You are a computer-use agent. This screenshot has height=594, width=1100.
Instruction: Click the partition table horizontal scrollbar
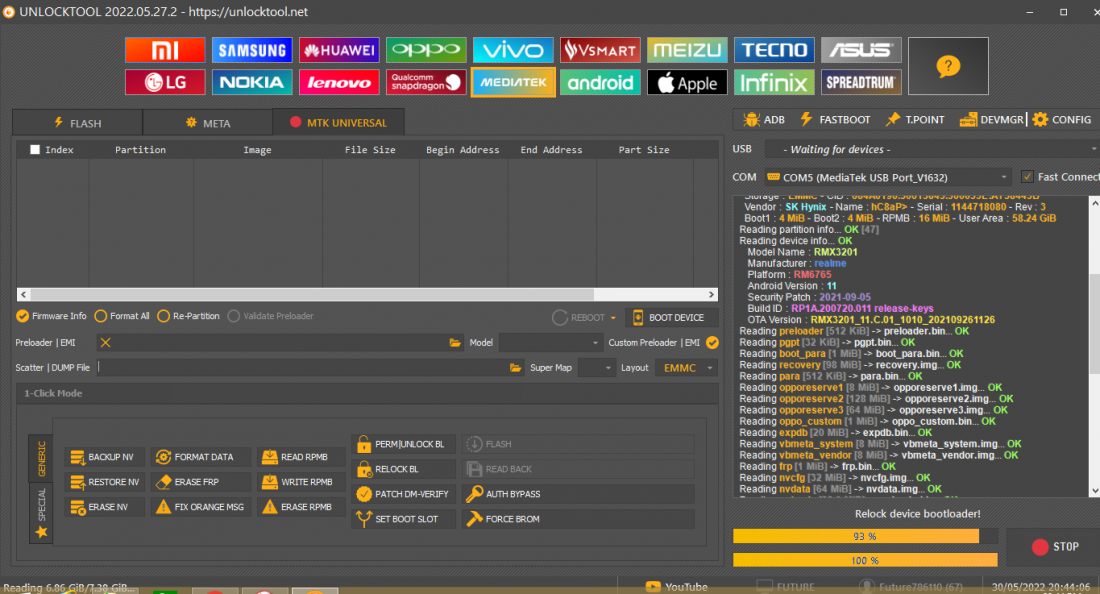tap(367, 295)
